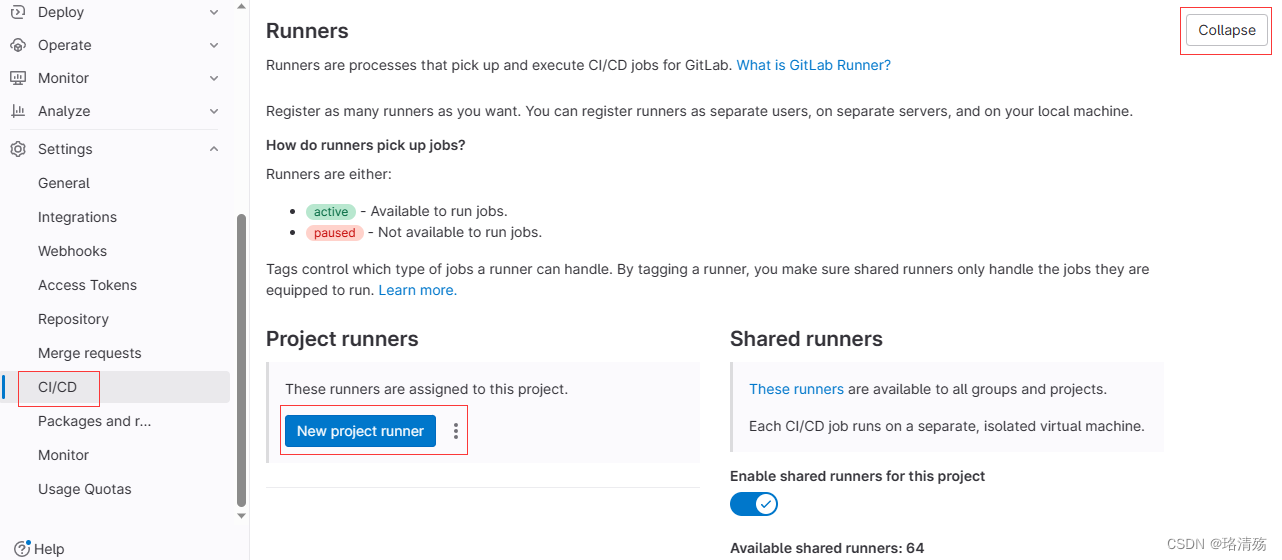Expand the Analyze section chevron
The width and height of the screenshot is (1282, 560).
214,111
